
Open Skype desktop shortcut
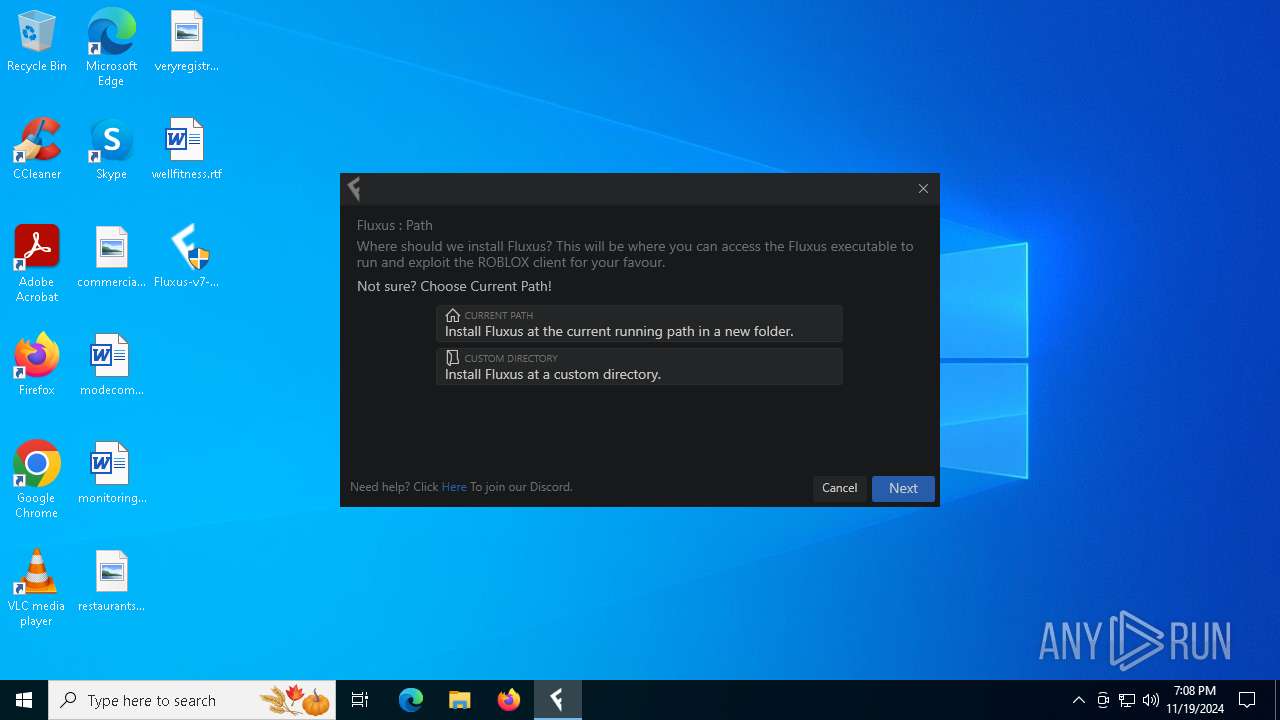[x=111, y=150]
